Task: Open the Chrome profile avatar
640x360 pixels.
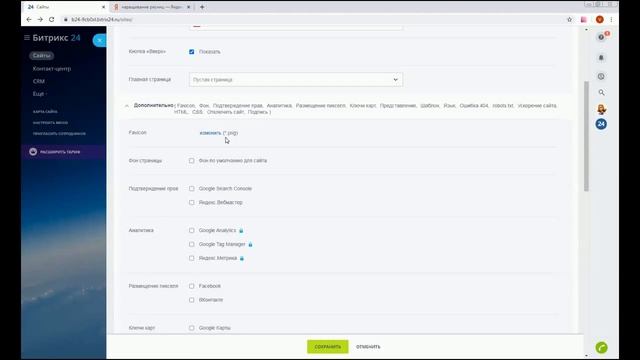Action: click(599, 20)
